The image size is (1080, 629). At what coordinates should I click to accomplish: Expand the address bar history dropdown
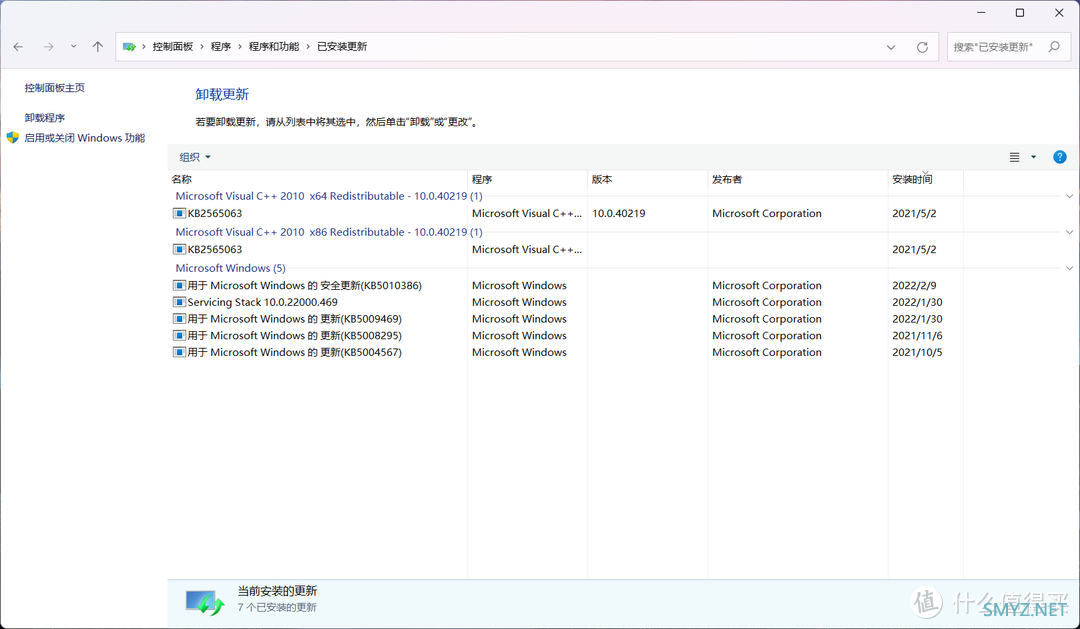click(891, 48)
